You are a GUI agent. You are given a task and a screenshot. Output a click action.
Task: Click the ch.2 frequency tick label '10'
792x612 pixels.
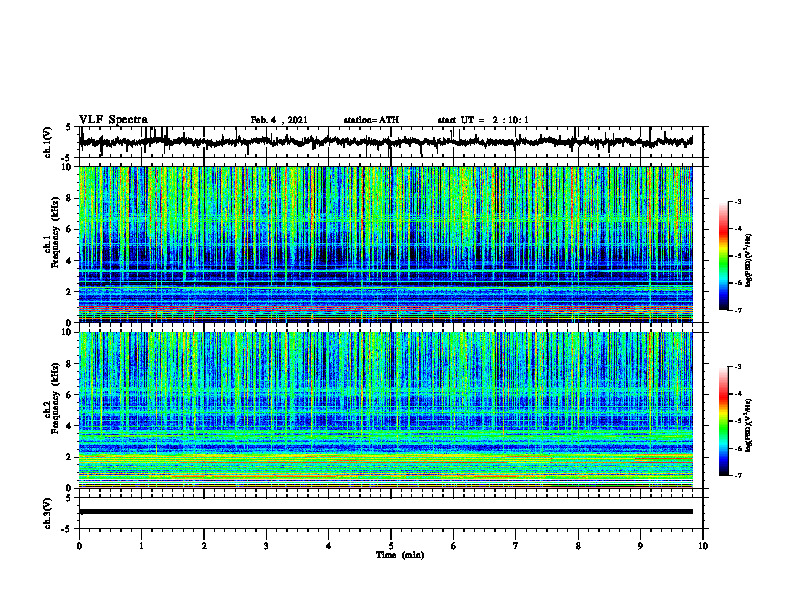(68, 332)
